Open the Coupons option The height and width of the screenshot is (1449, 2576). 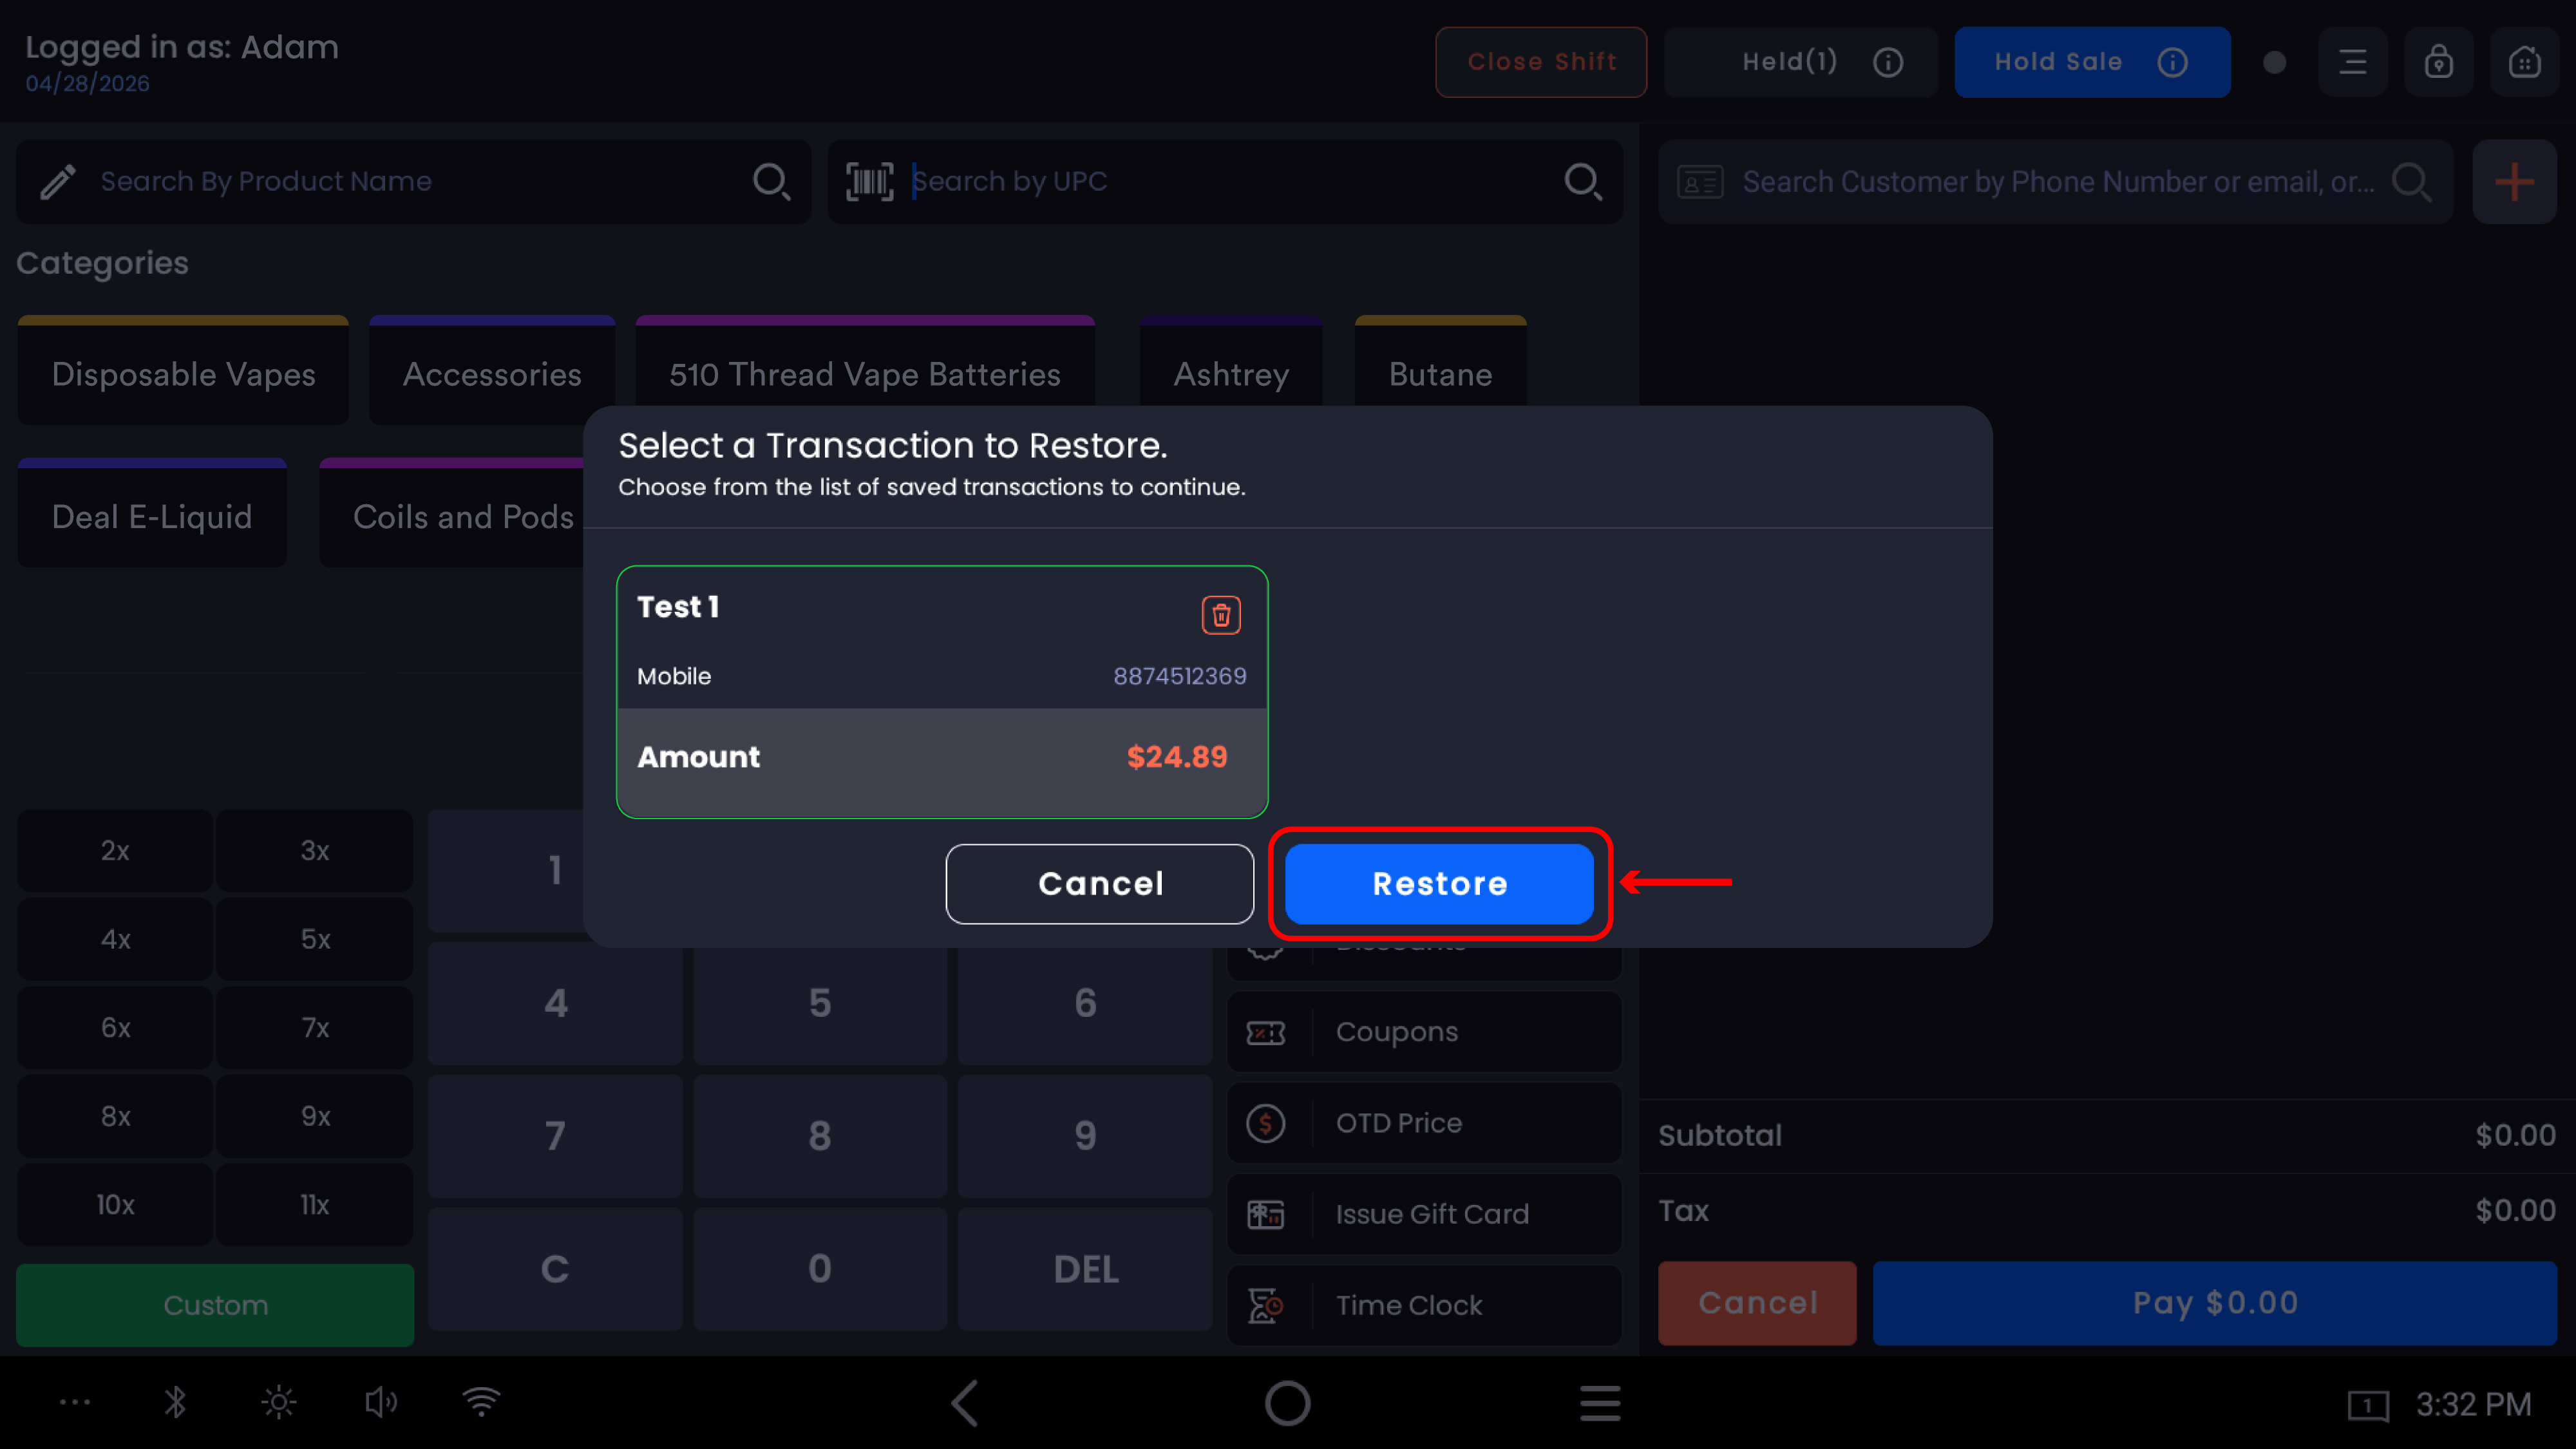click(1424, 1032)
